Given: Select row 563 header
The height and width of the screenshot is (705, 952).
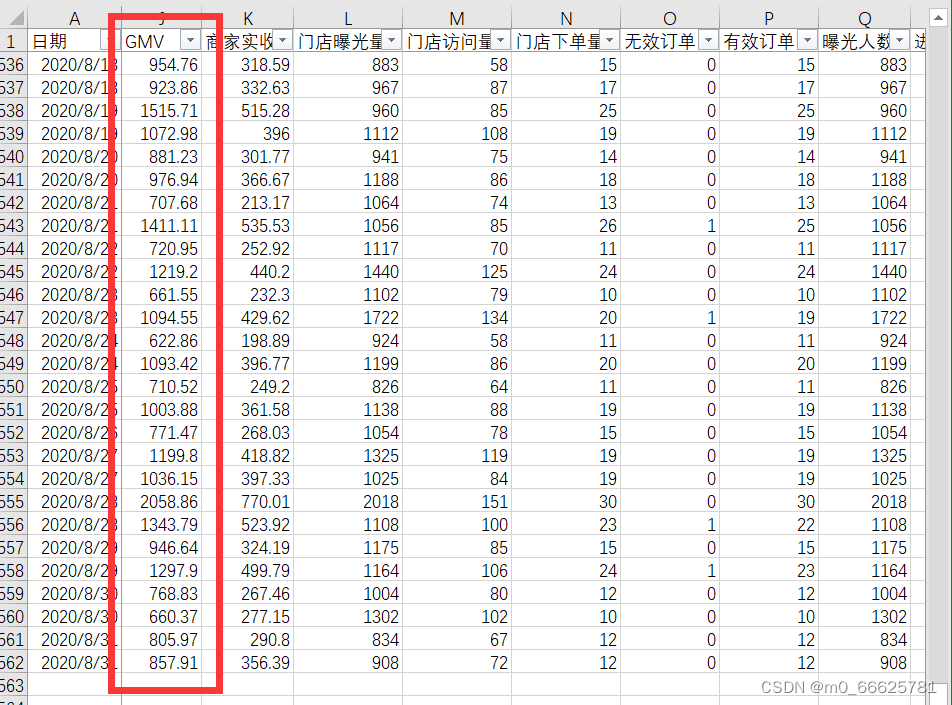Looking at the screenshot, I should 12,686.
